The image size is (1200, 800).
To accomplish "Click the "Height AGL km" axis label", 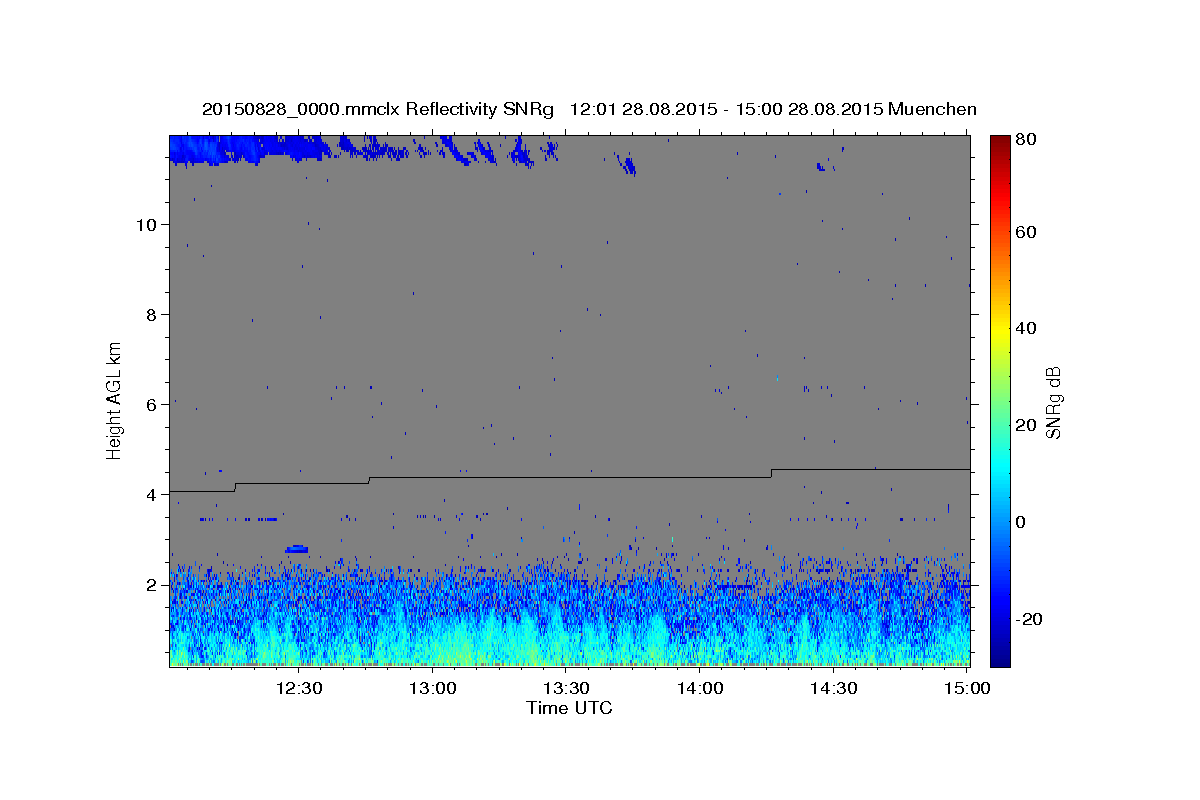I will (x=115, y=399).
